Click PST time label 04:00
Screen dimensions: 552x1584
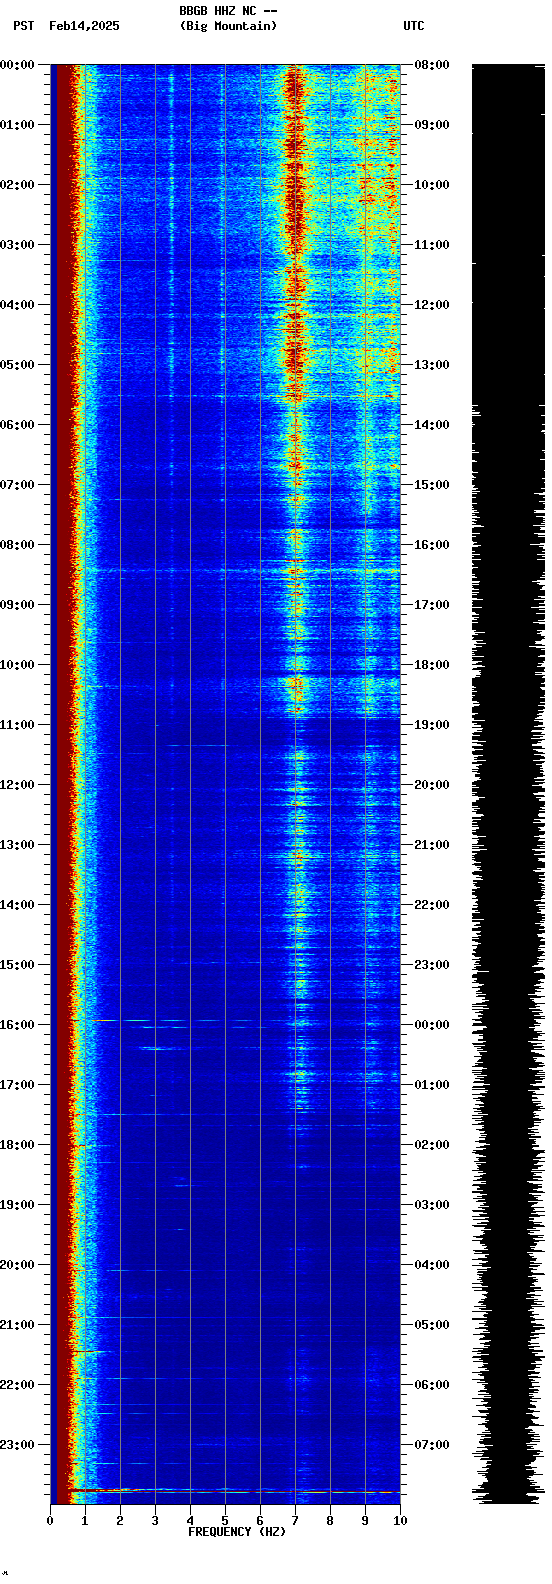[x=18, y=305]
